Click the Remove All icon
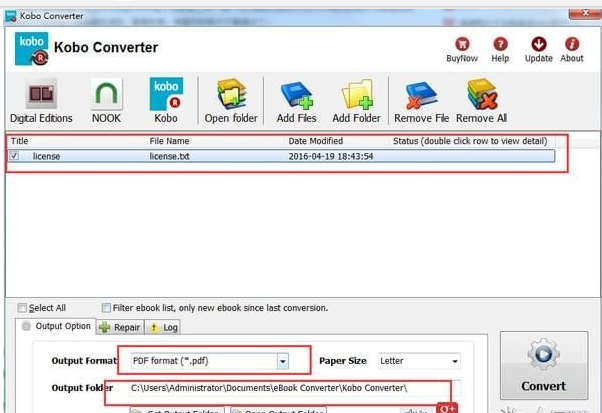Screen dimensions: 602x413 (x=482, y=94)
